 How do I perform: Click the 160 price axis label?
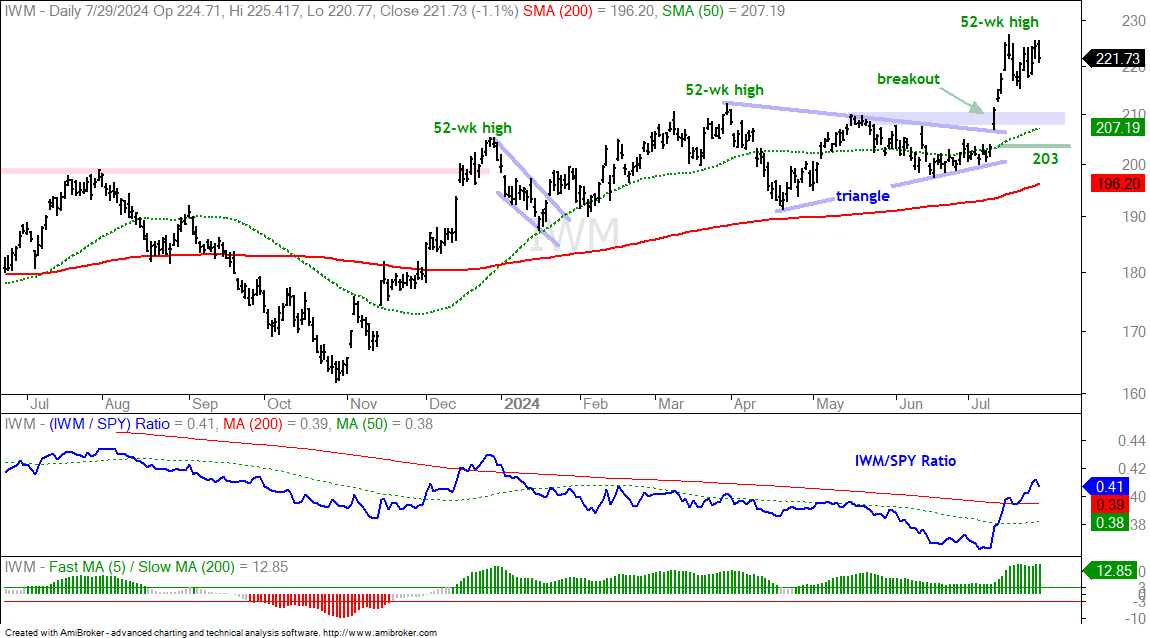coord(1132,394)
